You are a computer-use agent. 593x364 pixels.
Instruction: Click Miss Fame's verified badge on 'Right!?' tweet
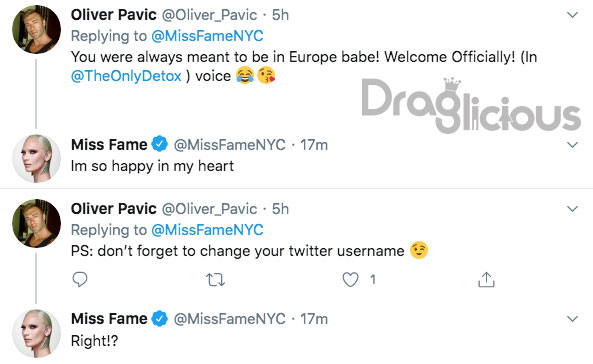click(160, 319)
